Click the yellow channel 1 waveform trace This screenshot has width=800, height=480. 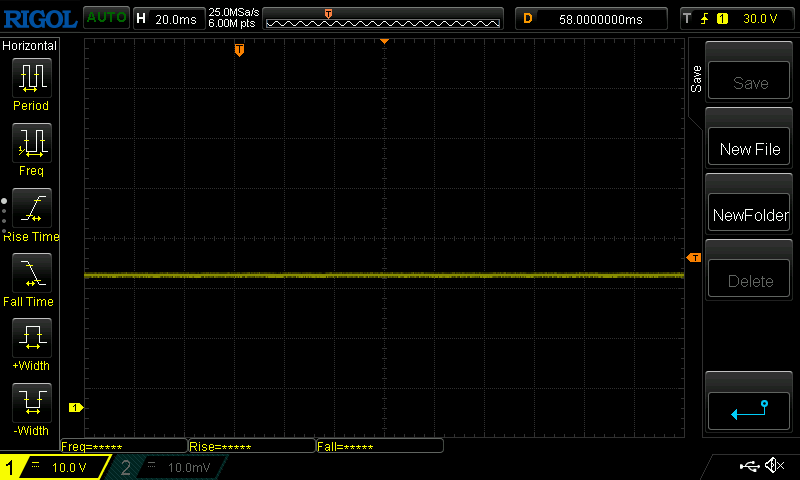tap(384, 275)
